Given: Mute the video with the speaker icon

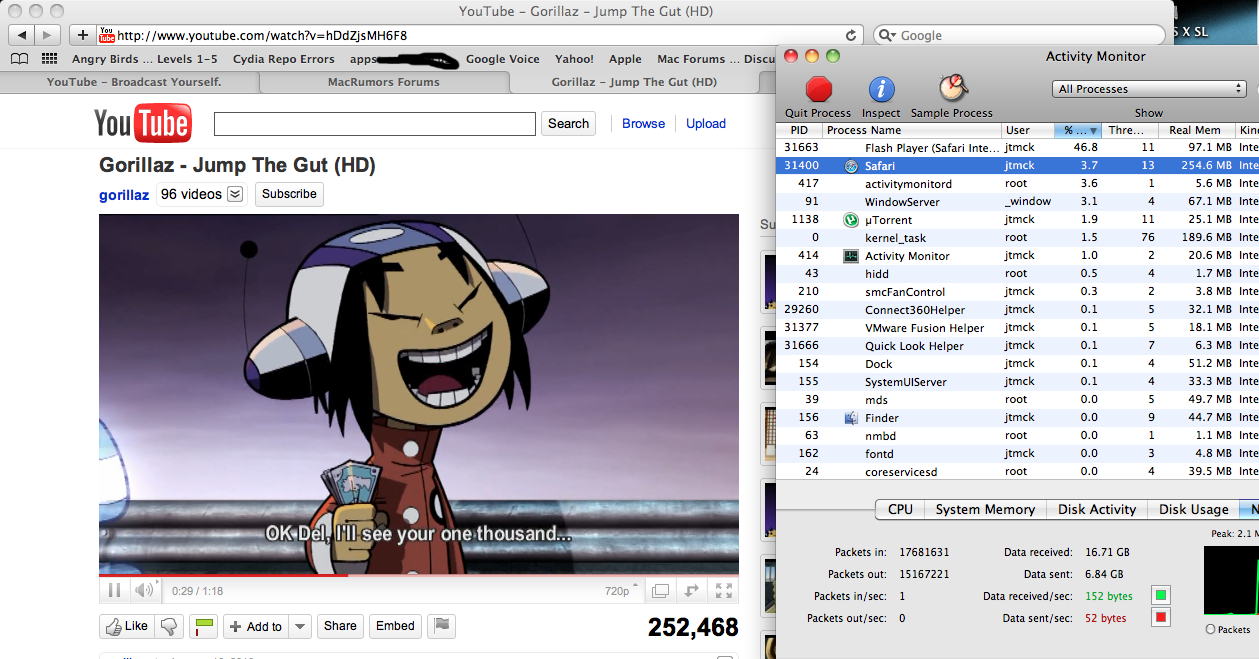Looking at the screenshot, I should 144,591.
